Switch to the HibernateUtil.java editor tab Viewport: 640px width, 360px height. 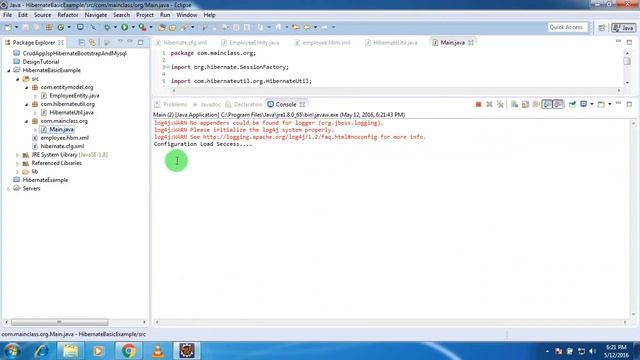pyautogui.click(x=391, y=42)
